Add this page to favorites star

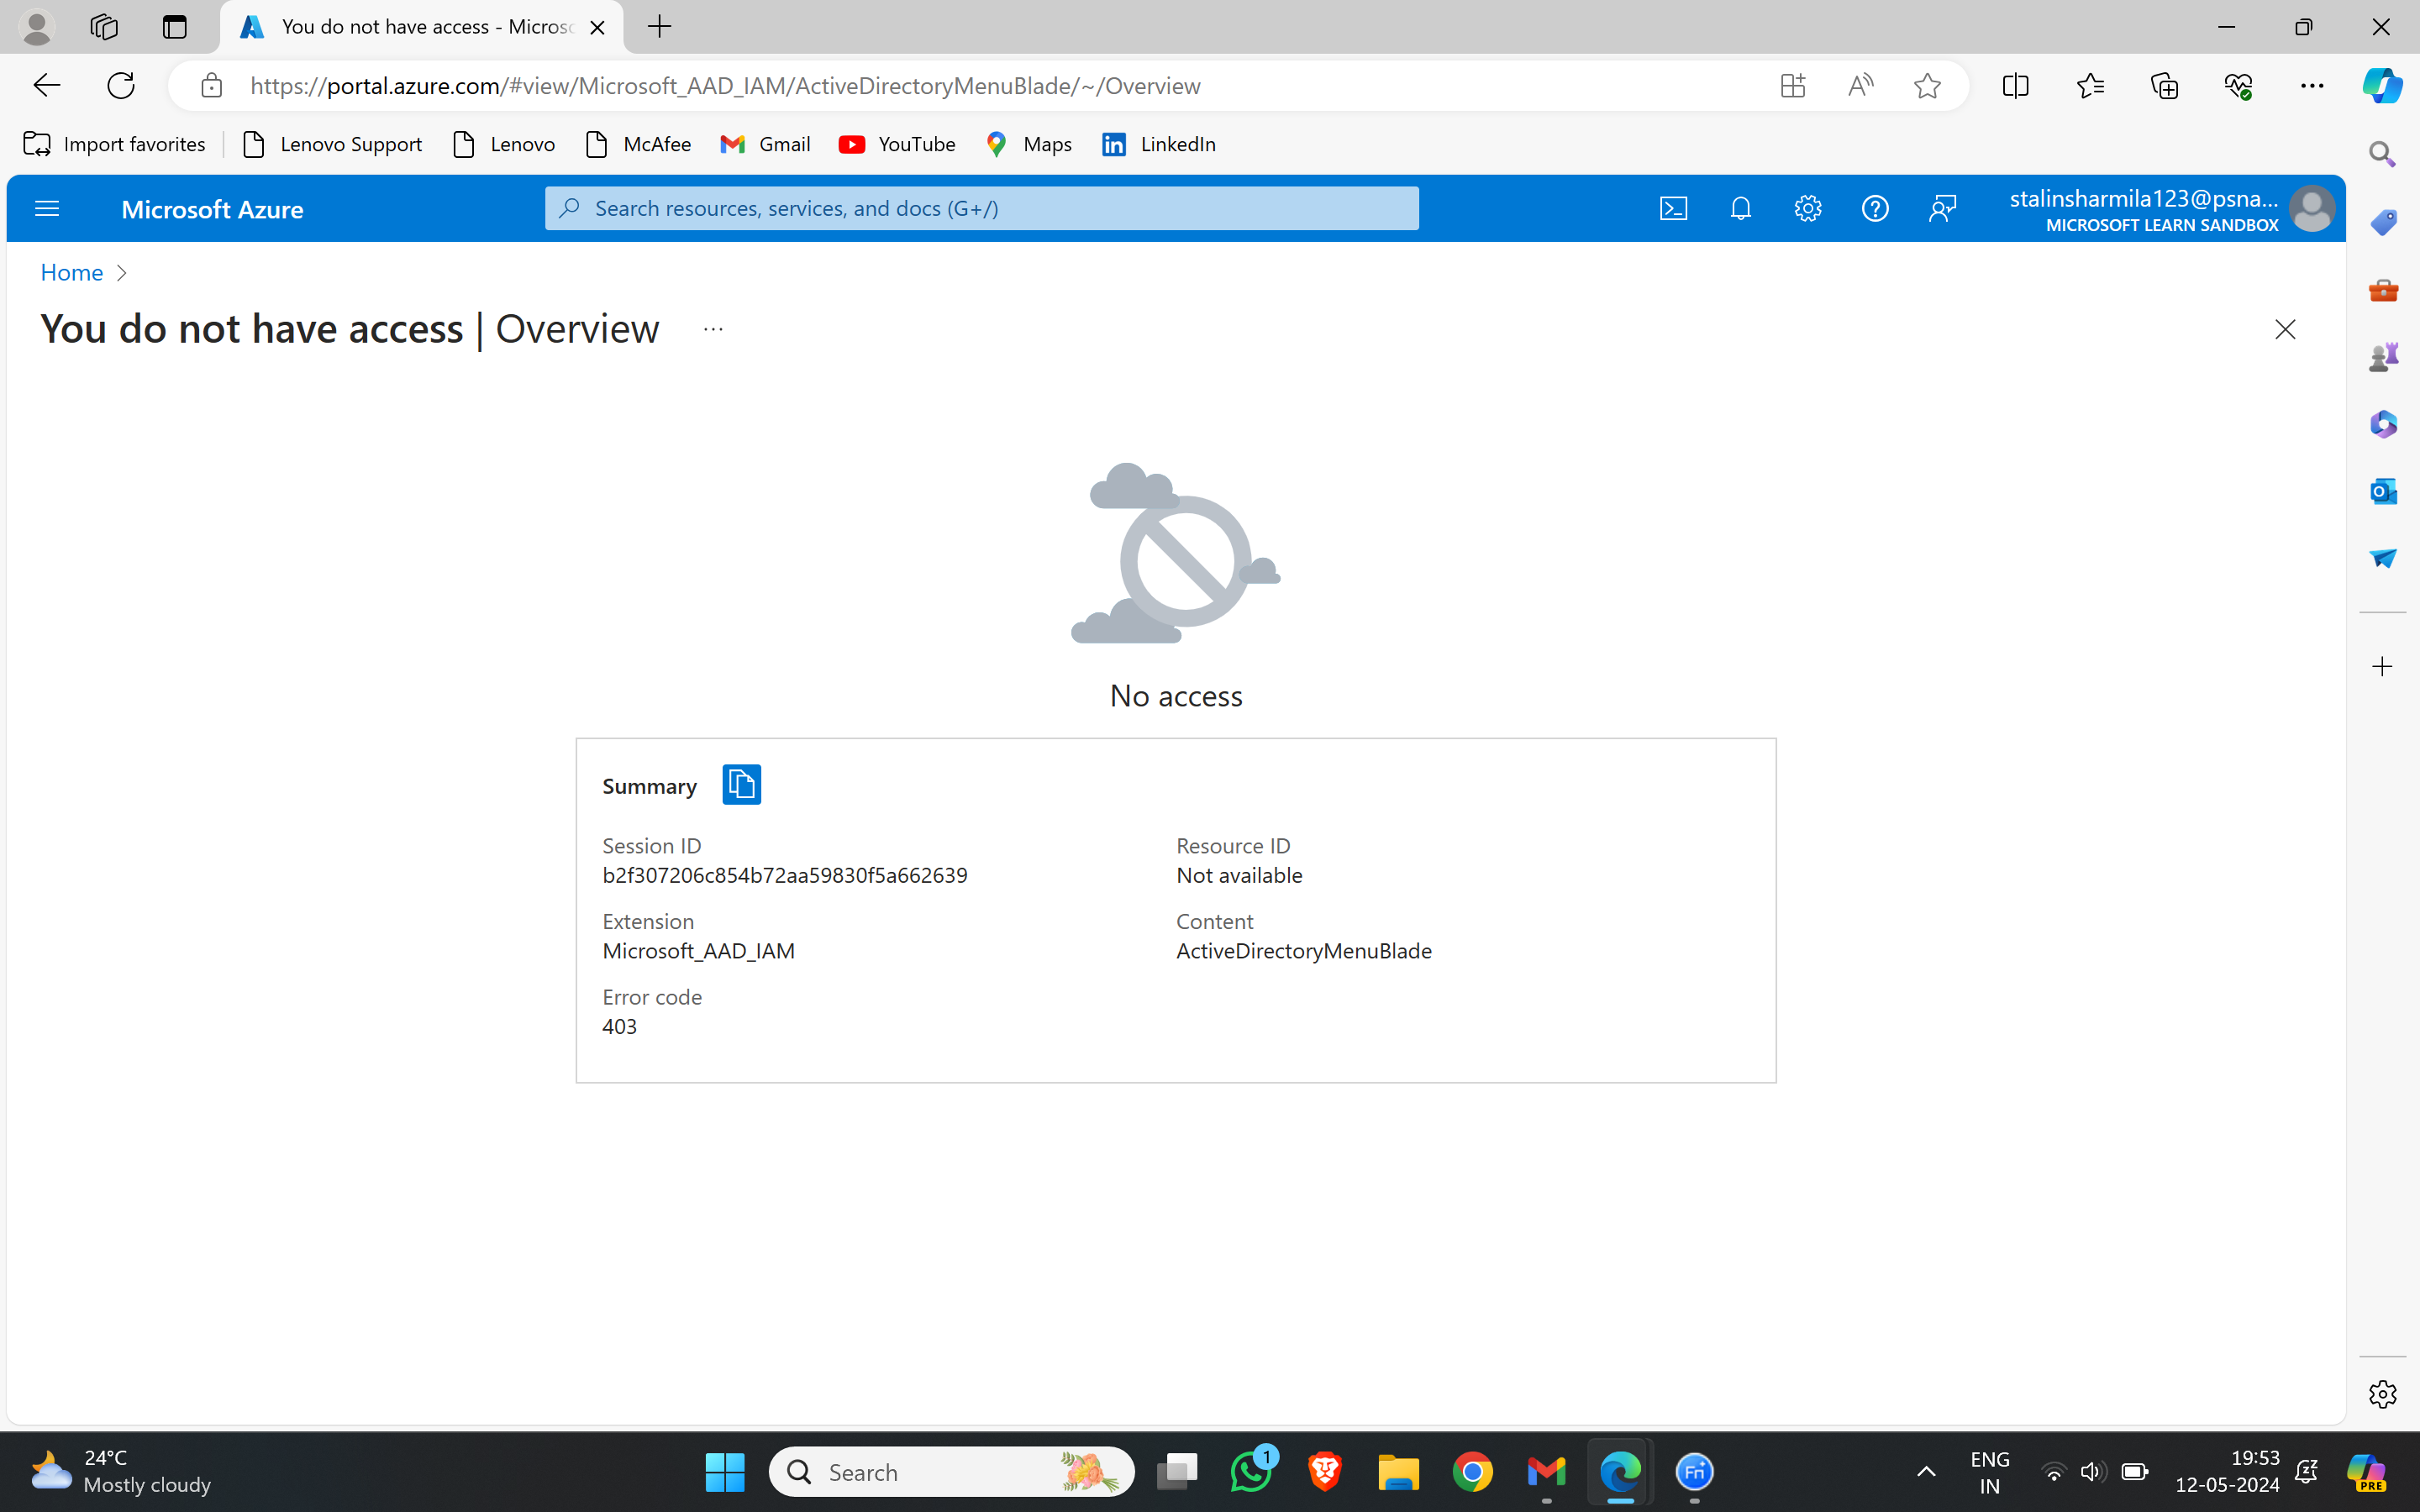coord(1927,86)
